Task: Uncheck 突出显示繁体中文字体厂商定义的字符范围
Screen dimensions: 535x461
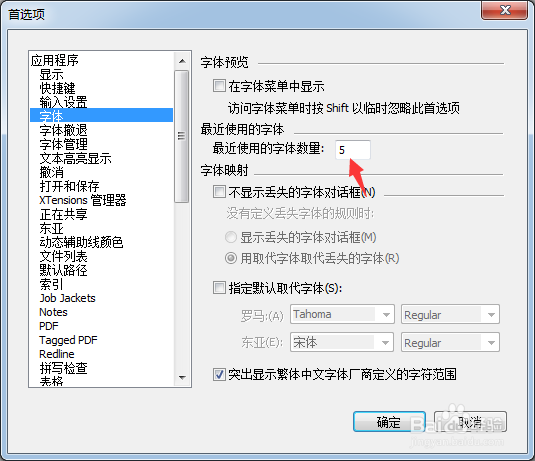Action: pos(219,374)
